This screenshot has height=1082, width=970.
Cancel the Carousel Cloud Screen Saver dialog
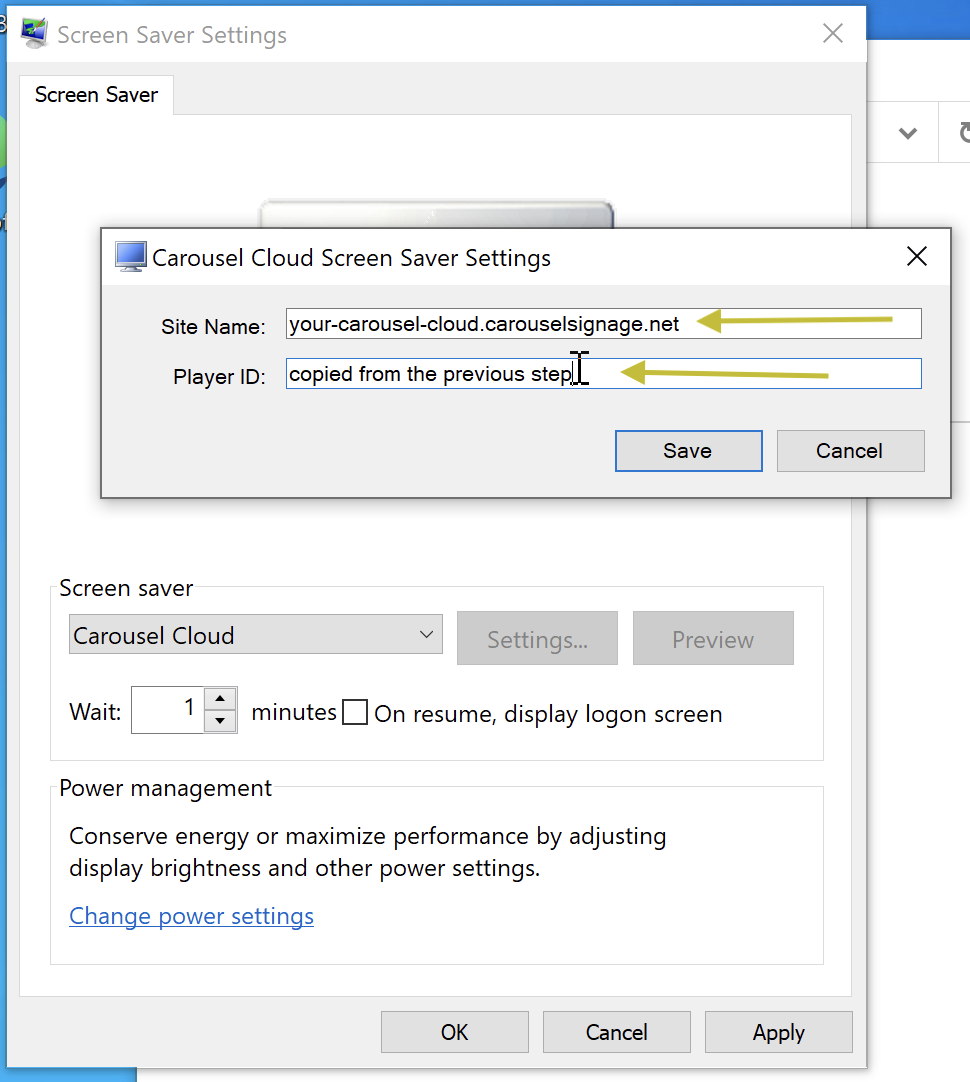(x=850, y=450)
